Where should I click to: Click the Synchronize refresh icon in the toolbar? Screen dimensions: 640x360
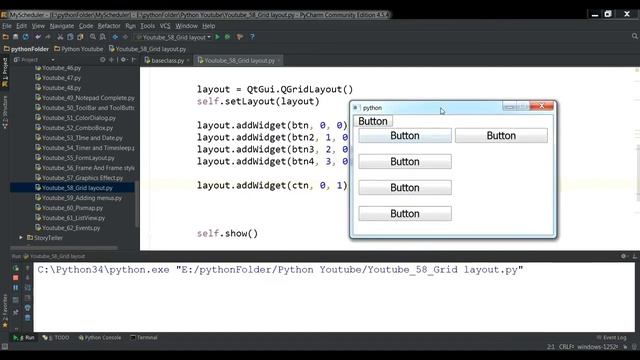coord(26,37)
